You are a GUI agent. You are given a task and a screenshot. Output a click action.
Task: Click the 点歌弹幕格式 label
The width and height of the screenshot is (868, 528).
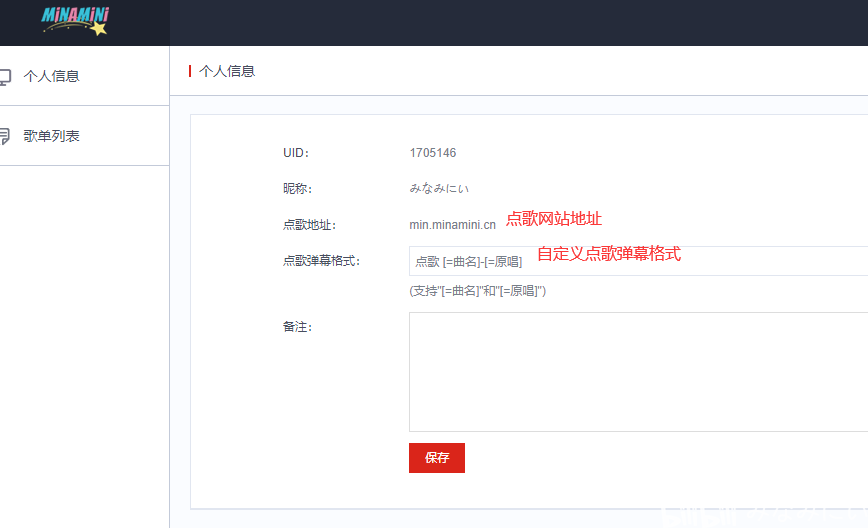point(322,261)
